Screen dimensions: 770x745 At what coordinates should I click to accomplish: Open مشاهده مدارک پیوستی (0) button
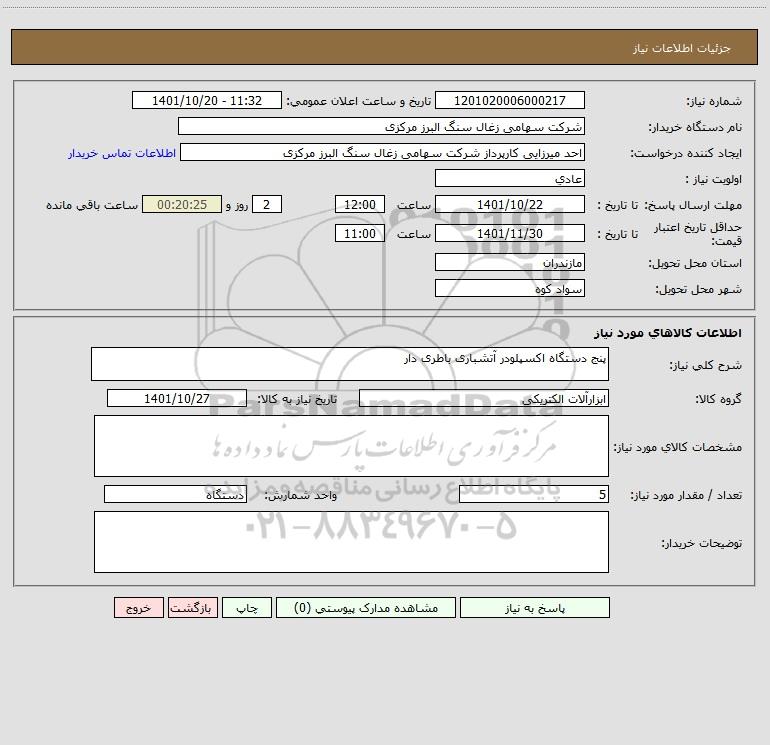click(366, 608)
